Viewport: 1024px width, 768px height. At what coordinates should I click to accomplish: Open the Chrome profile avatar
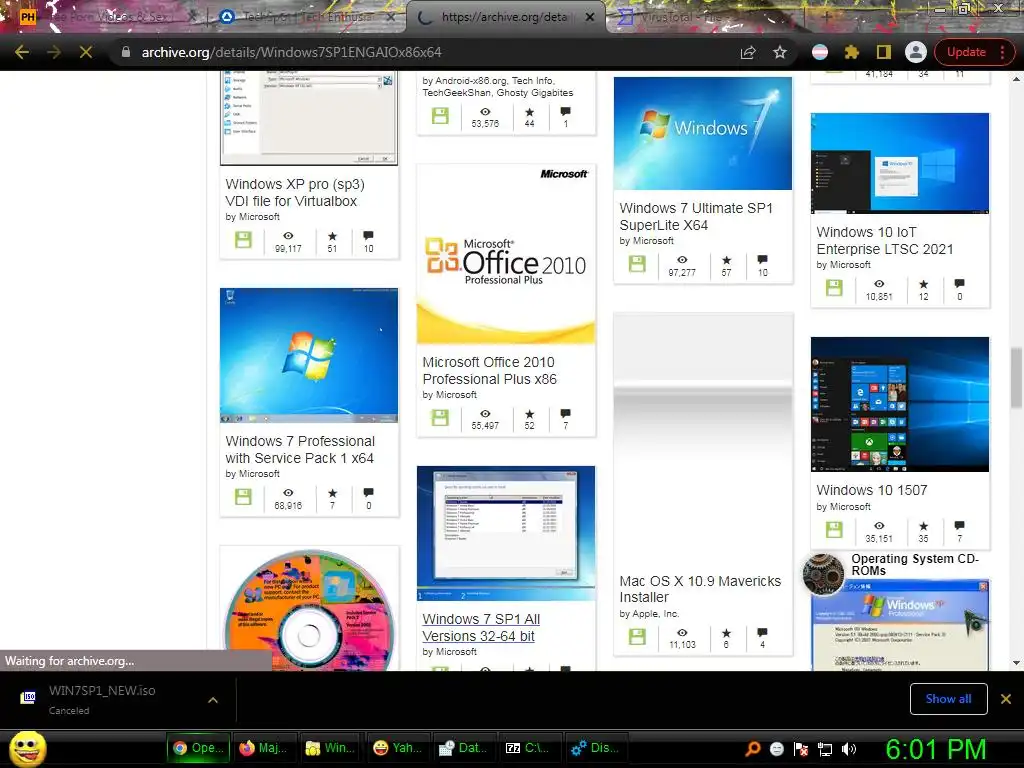916,52
